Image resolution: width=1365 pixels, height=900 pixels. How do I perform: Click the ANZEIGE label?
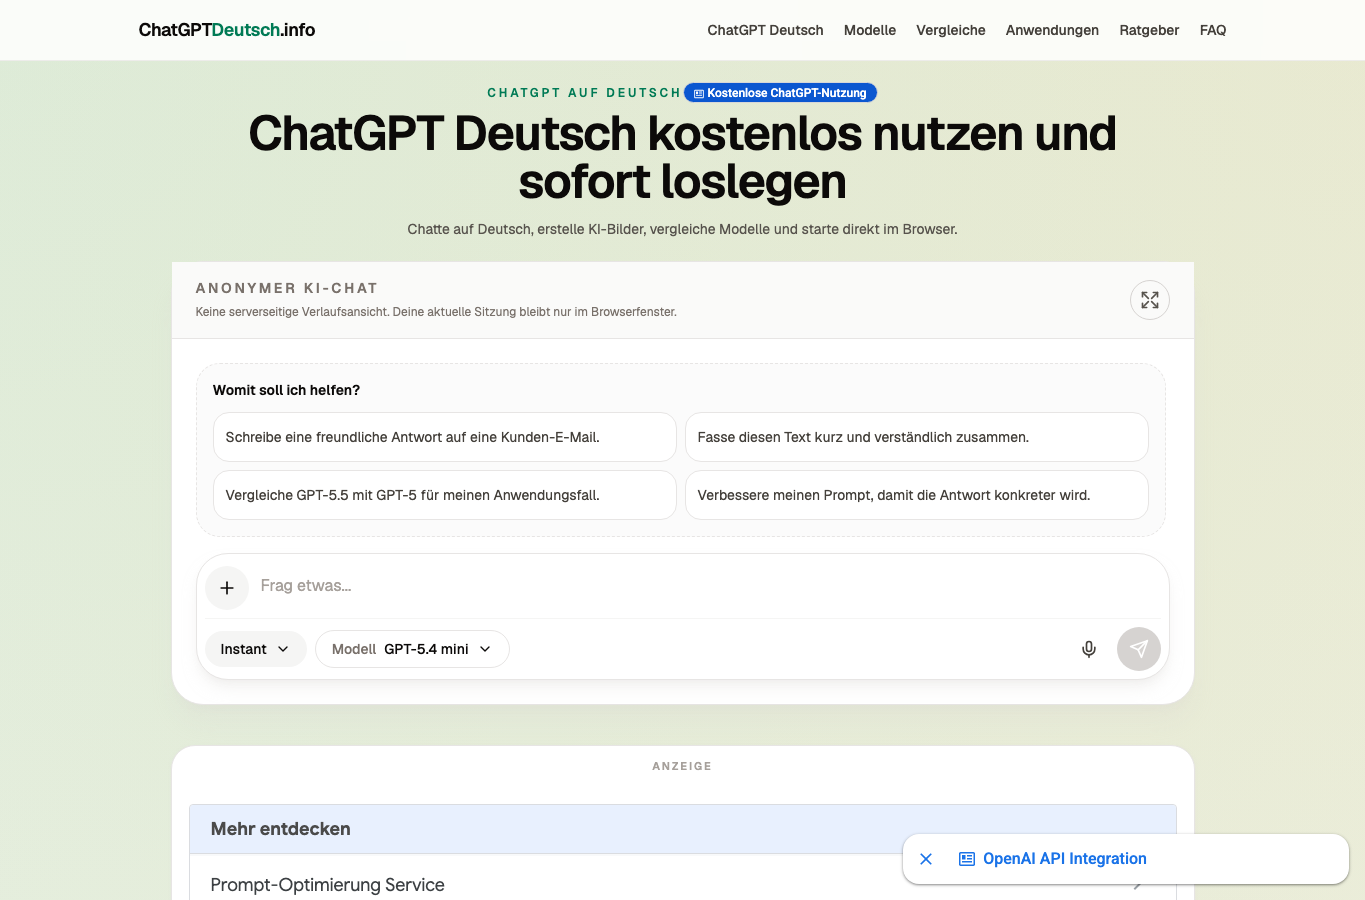pyautogui.click(x=682, y=766)
